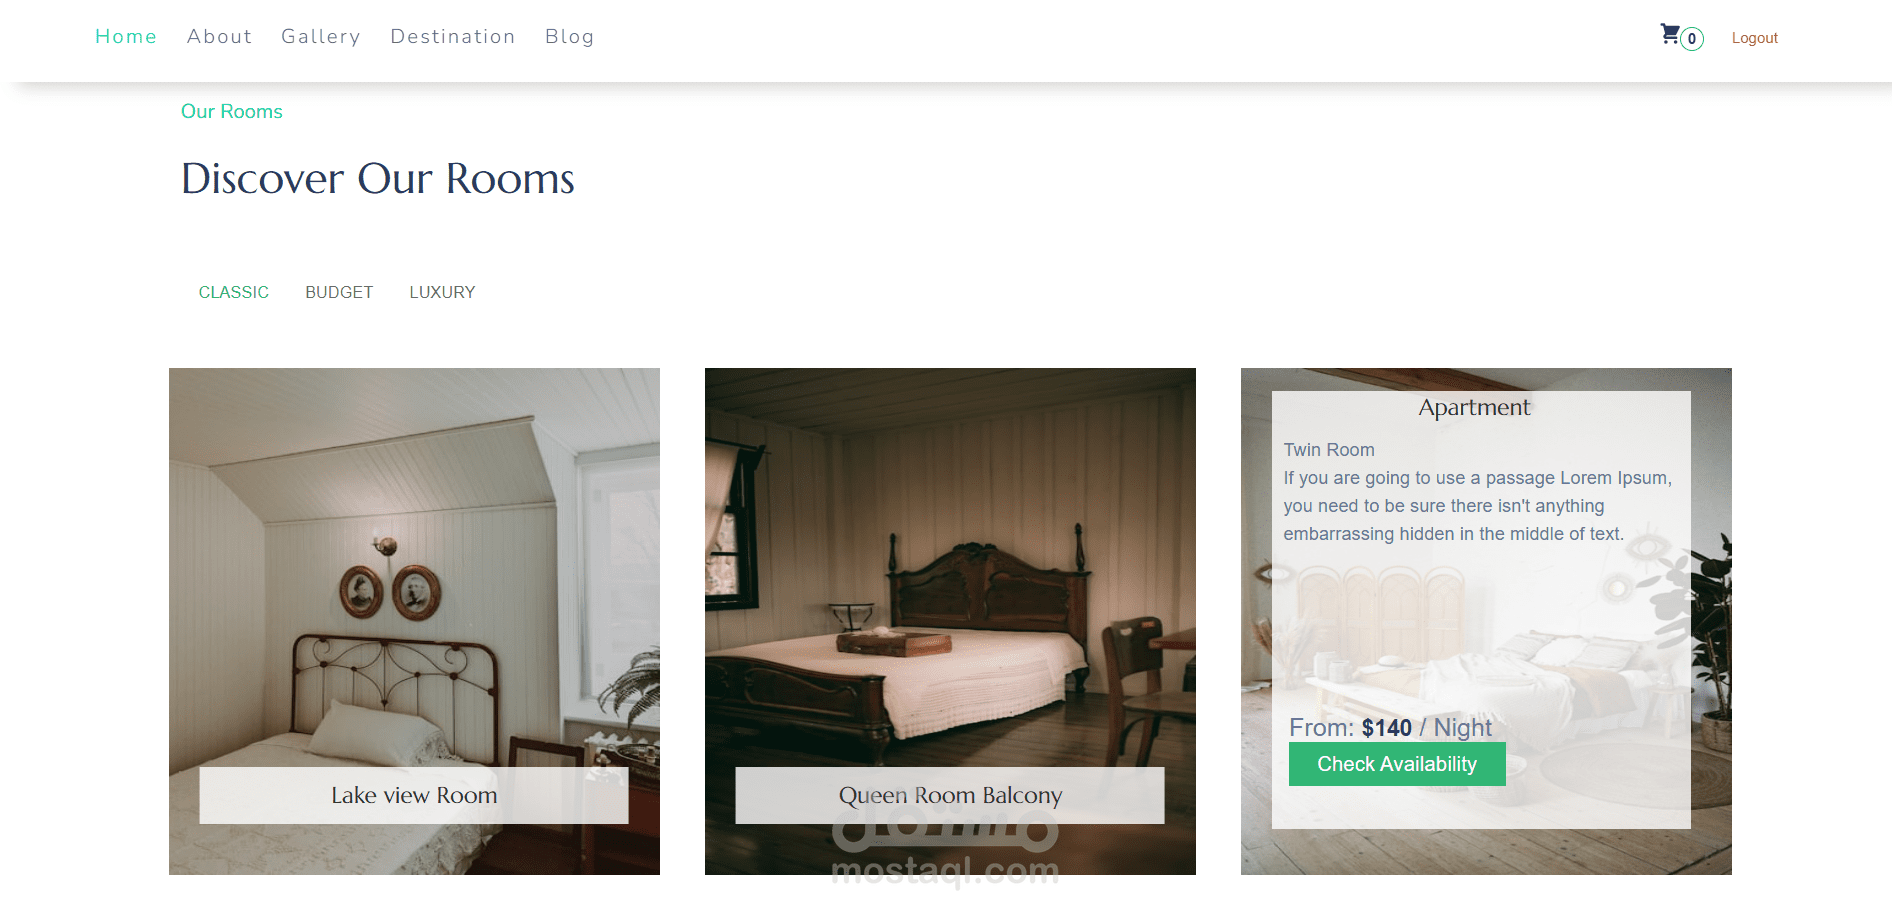The width and height of the screenshot is (1892, 909).
Task: Click the cart item count badge
Action: pos(1692,39)
